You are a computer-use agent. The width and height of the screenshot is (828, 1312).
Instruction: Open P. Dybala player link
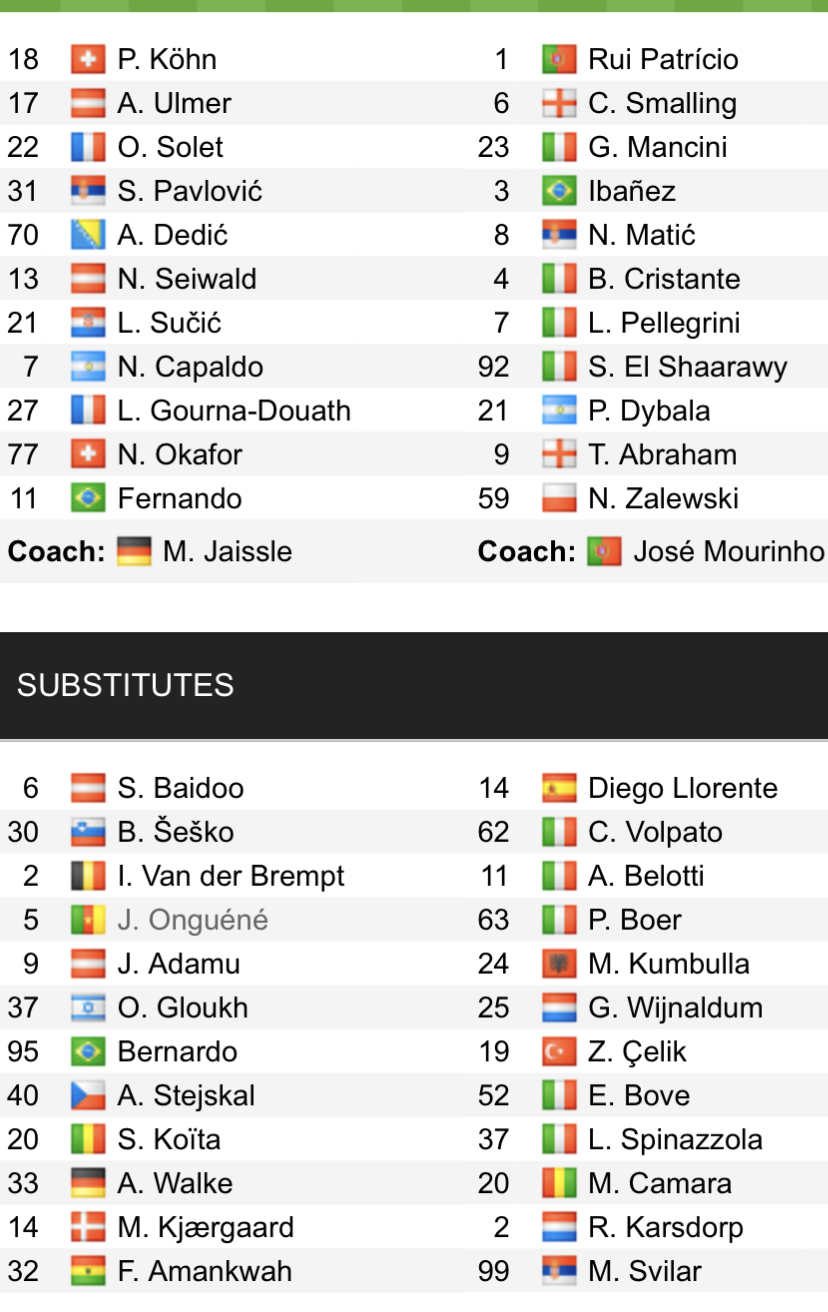point(649,411)
